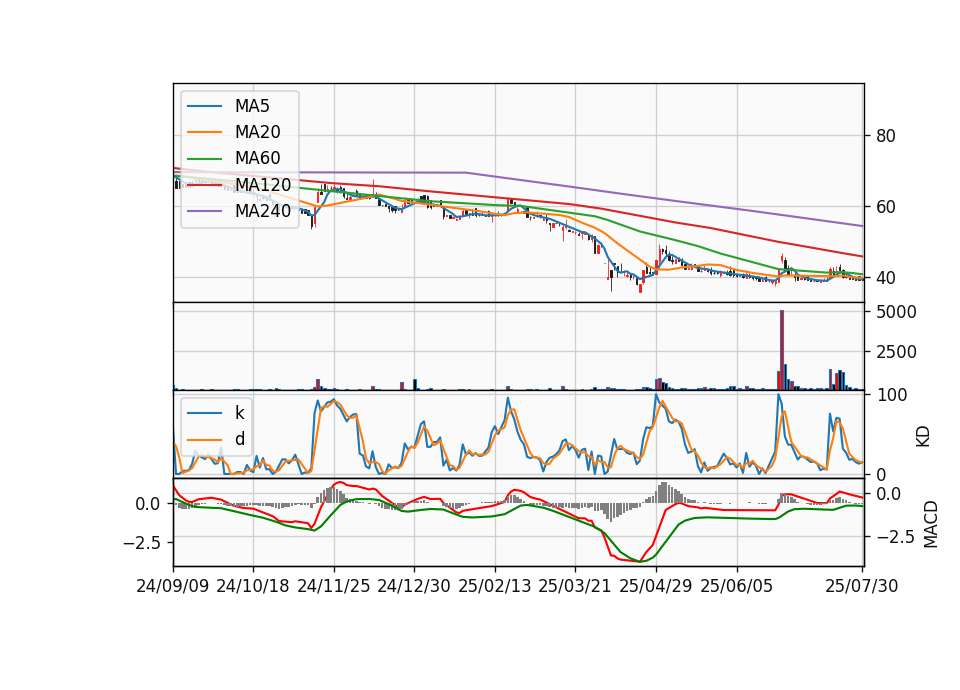The image size is (960, 690).
Task: Click the MA20 legend label
Action: [x=257, y=132]
